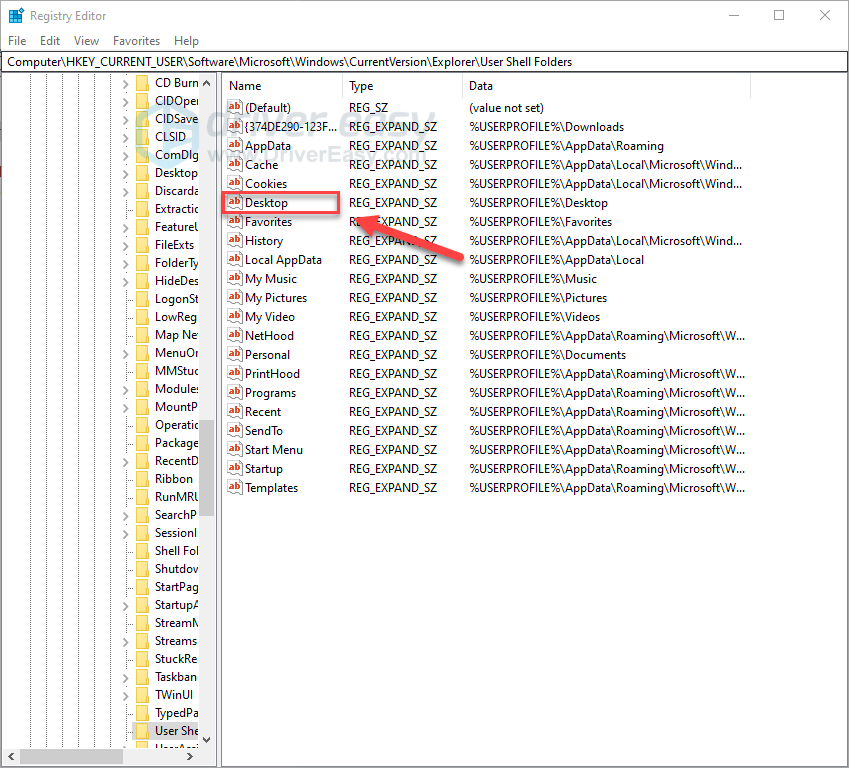Expand the Streams key node
The width and height of the screenshot is (849, 768).
[125, 642]
